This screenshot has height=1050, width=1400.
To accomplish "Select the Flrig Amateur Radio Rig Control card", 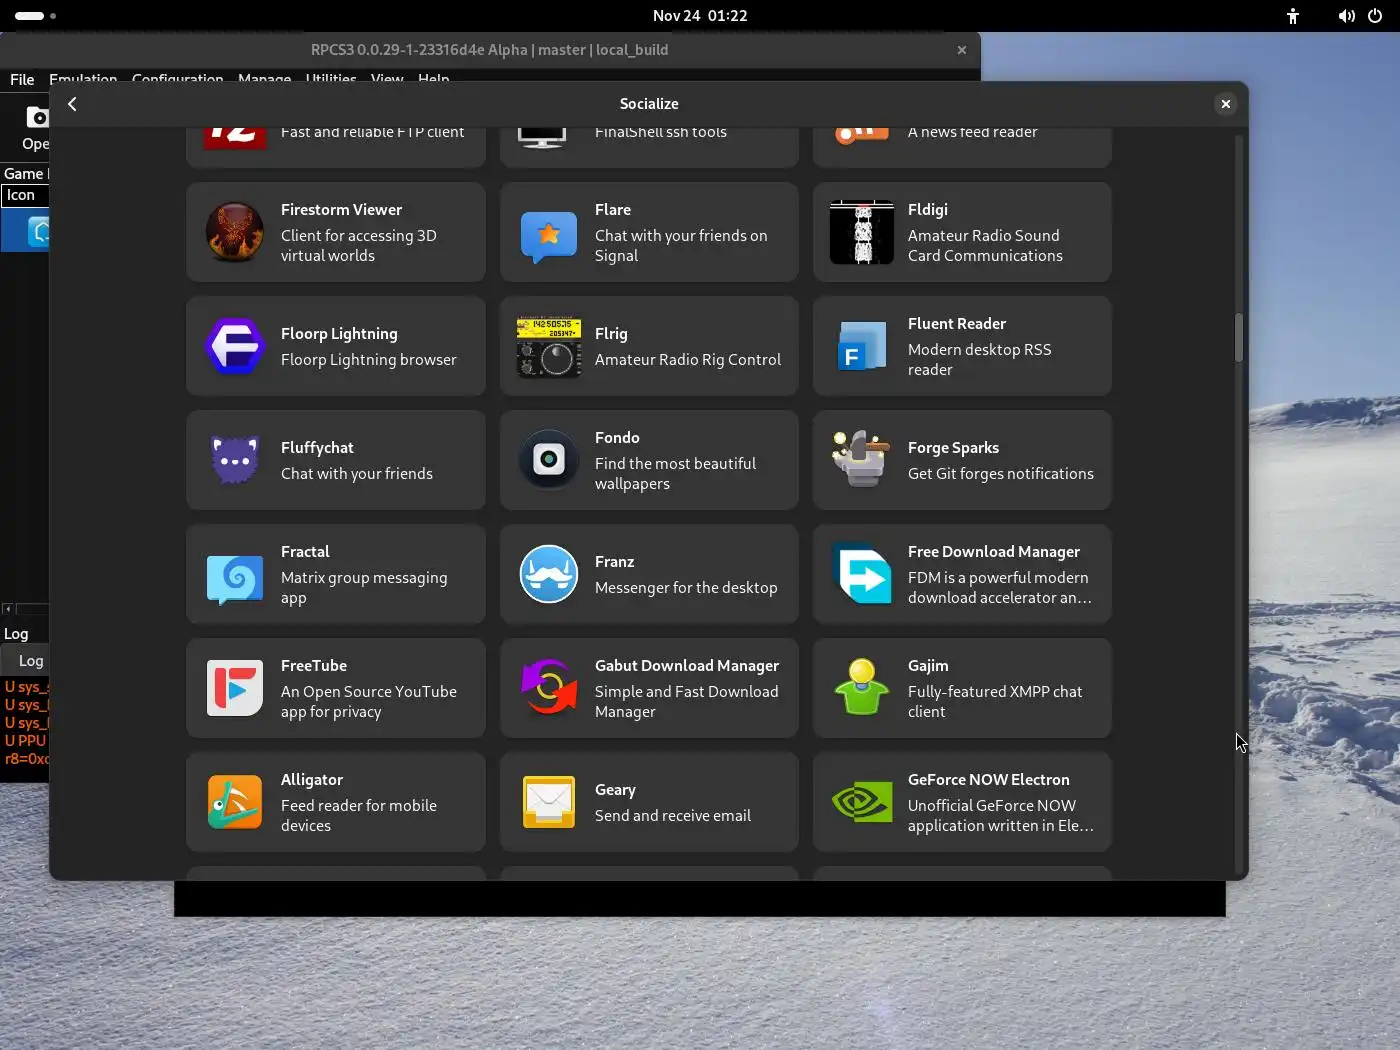I will click(x=649, y=346).
